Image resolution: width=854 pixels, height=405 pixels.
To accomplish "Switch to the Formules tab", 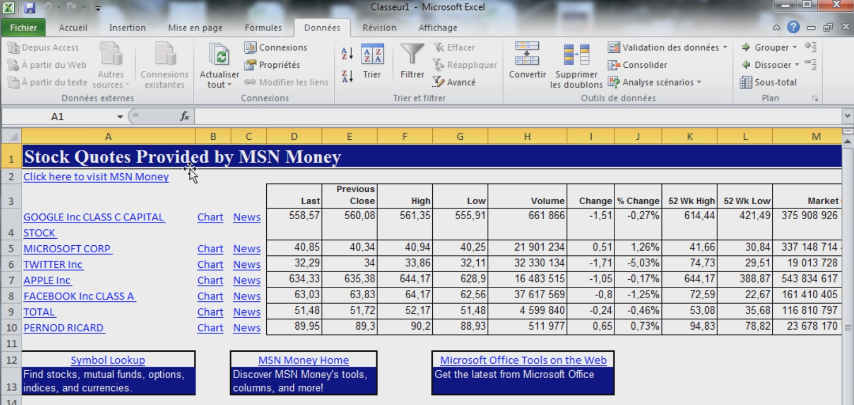I will (x=263, y=28).
